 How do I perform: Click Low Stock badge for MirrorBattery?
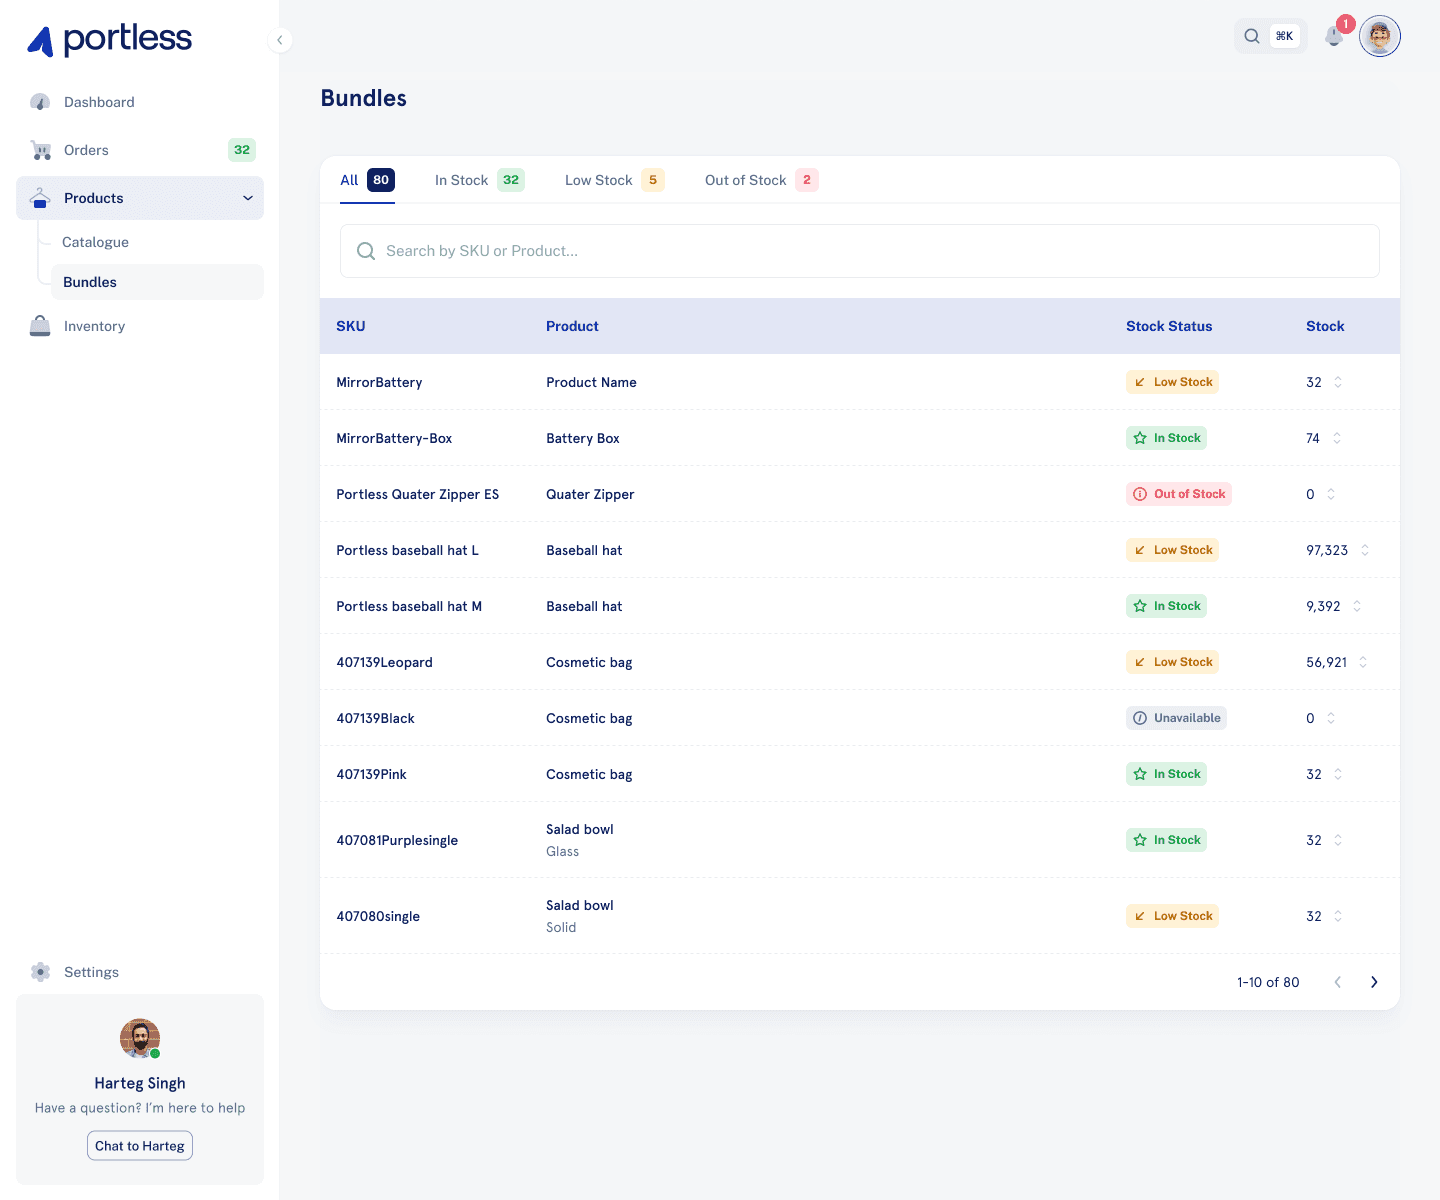tap(1172, 382)
